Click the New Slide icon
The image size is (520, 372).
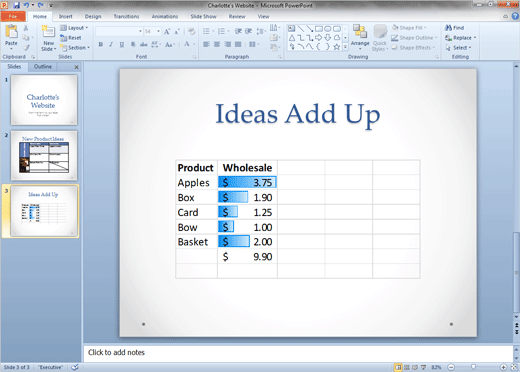click(x=48, y=32)
